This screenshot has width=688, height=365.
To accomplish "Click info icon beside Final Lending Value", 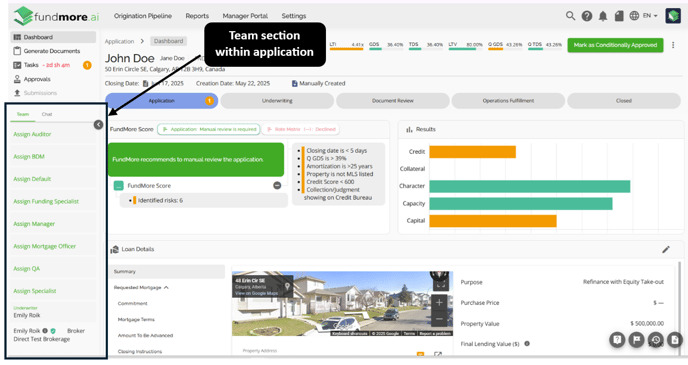I will [527, 344].
